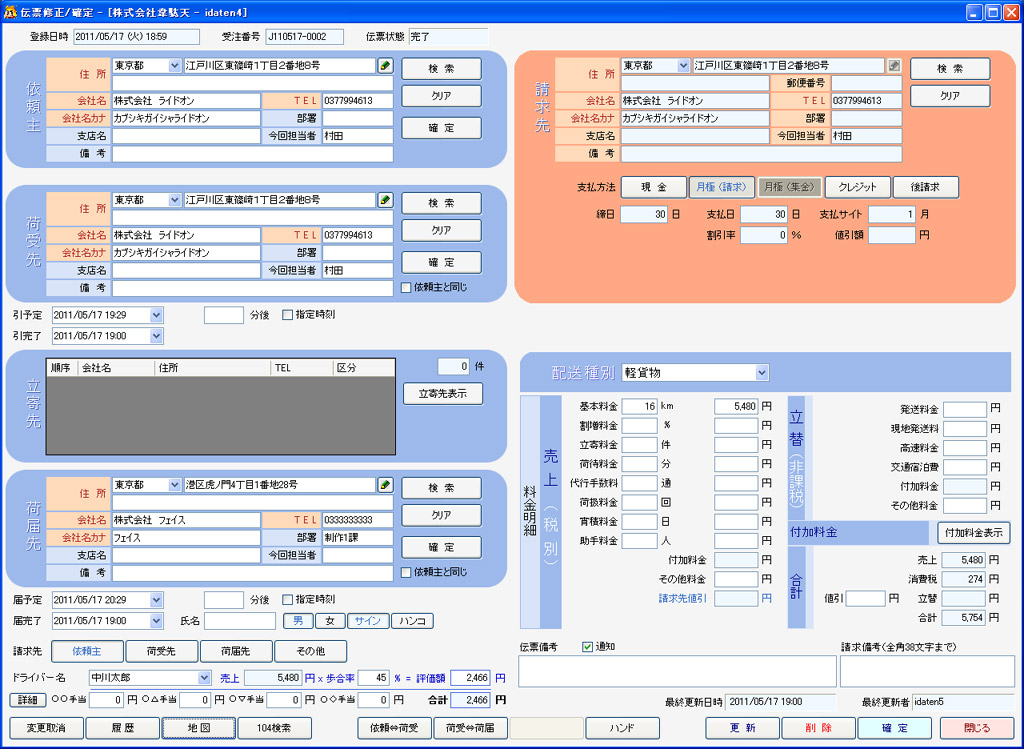
Task: Open the 荷届先 prefecture dropdown
Action: coord(174,485)
